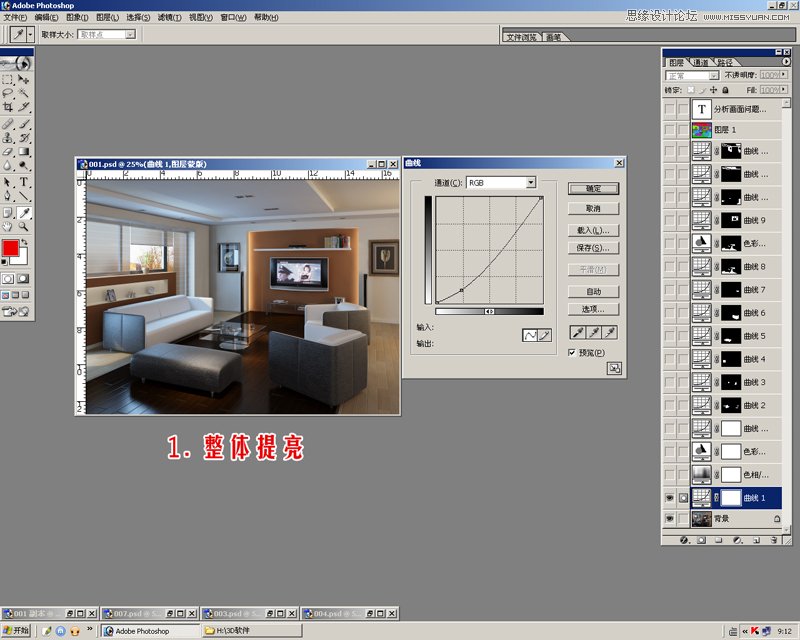
Task: Hide the 曲线 1 layer eye icon
Action: click(669, 498)
